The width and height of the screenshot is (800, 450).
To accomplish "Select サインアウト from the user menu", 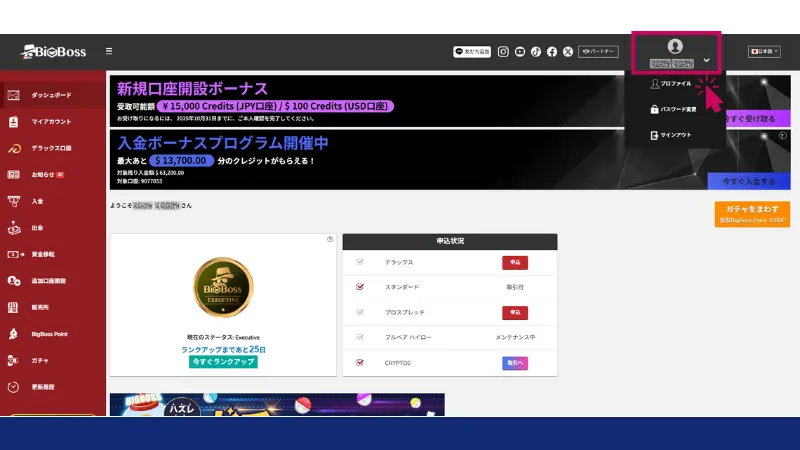I will (675, 135).
